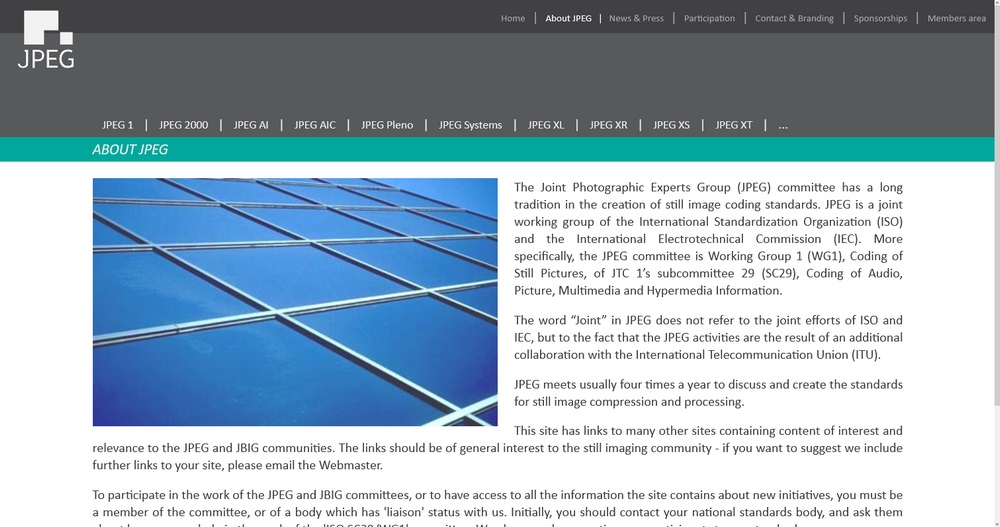Click the text 'International Telecommunication Union (ITU)'

tap(756, 355)
